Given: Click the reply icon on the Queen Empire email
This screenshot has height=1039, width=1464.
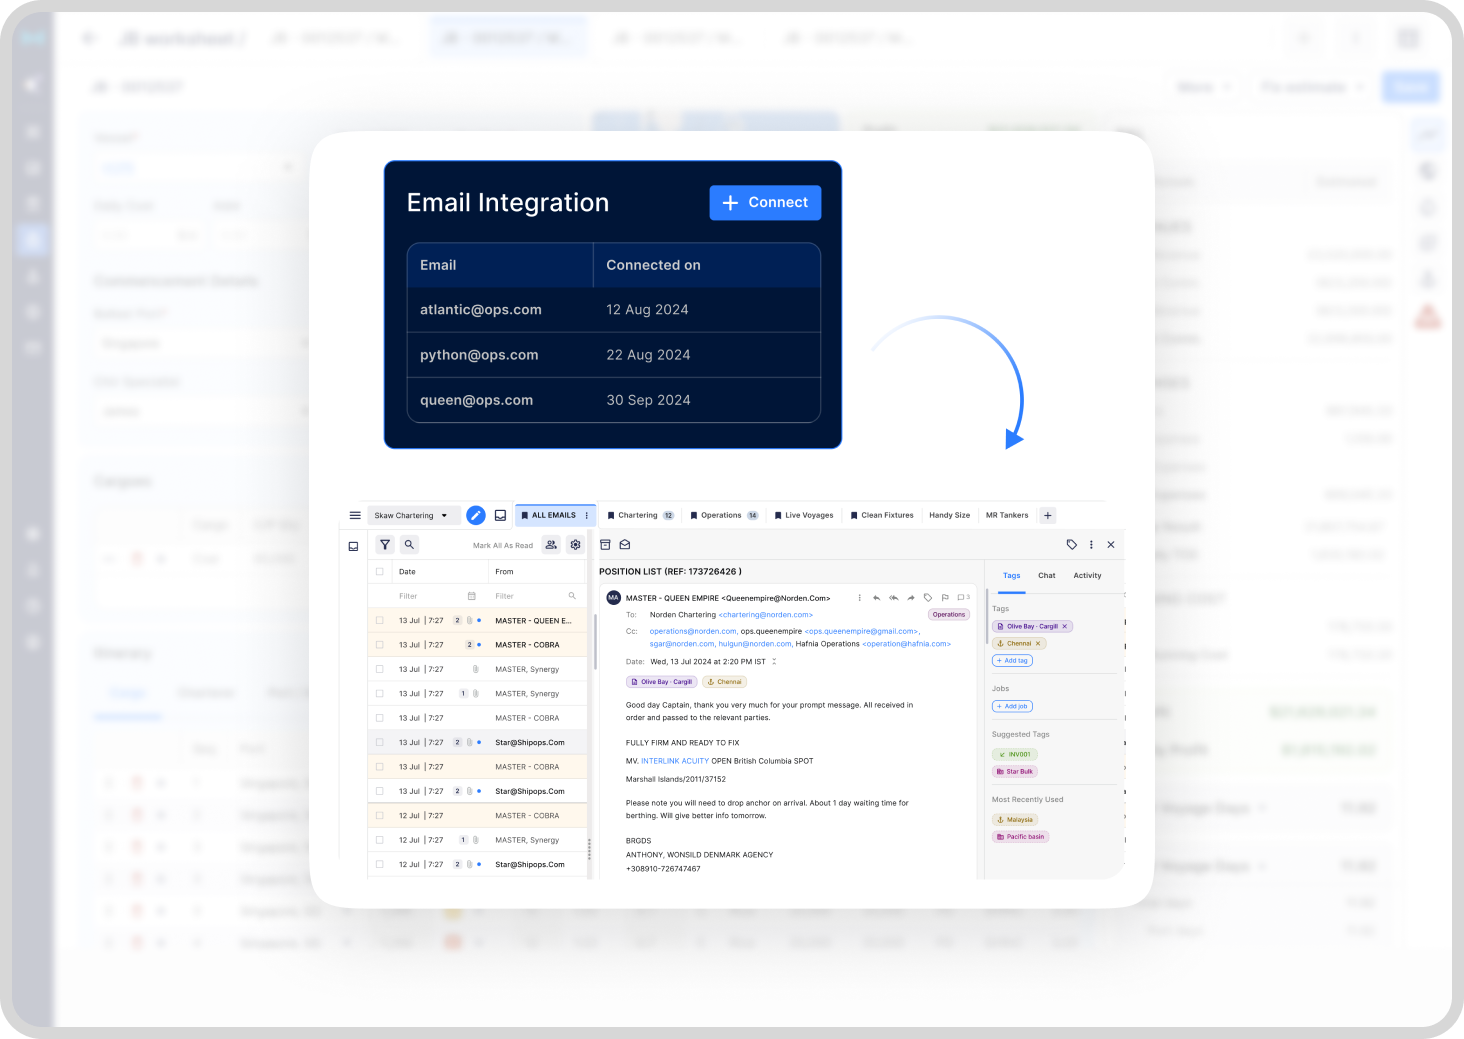Looking at the screenshot, I should pos(876,598).
